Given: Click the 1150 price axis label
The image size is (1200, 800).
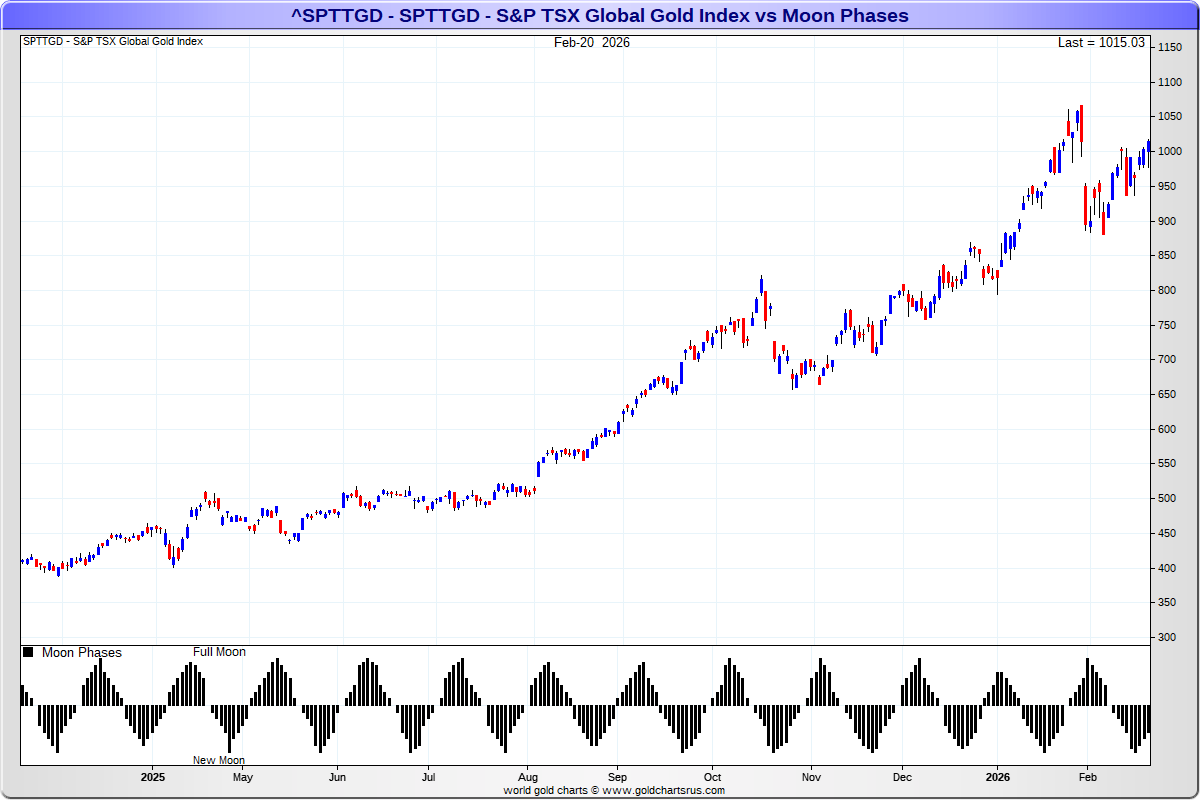Looking at the screenshot, I should 1170,48.
